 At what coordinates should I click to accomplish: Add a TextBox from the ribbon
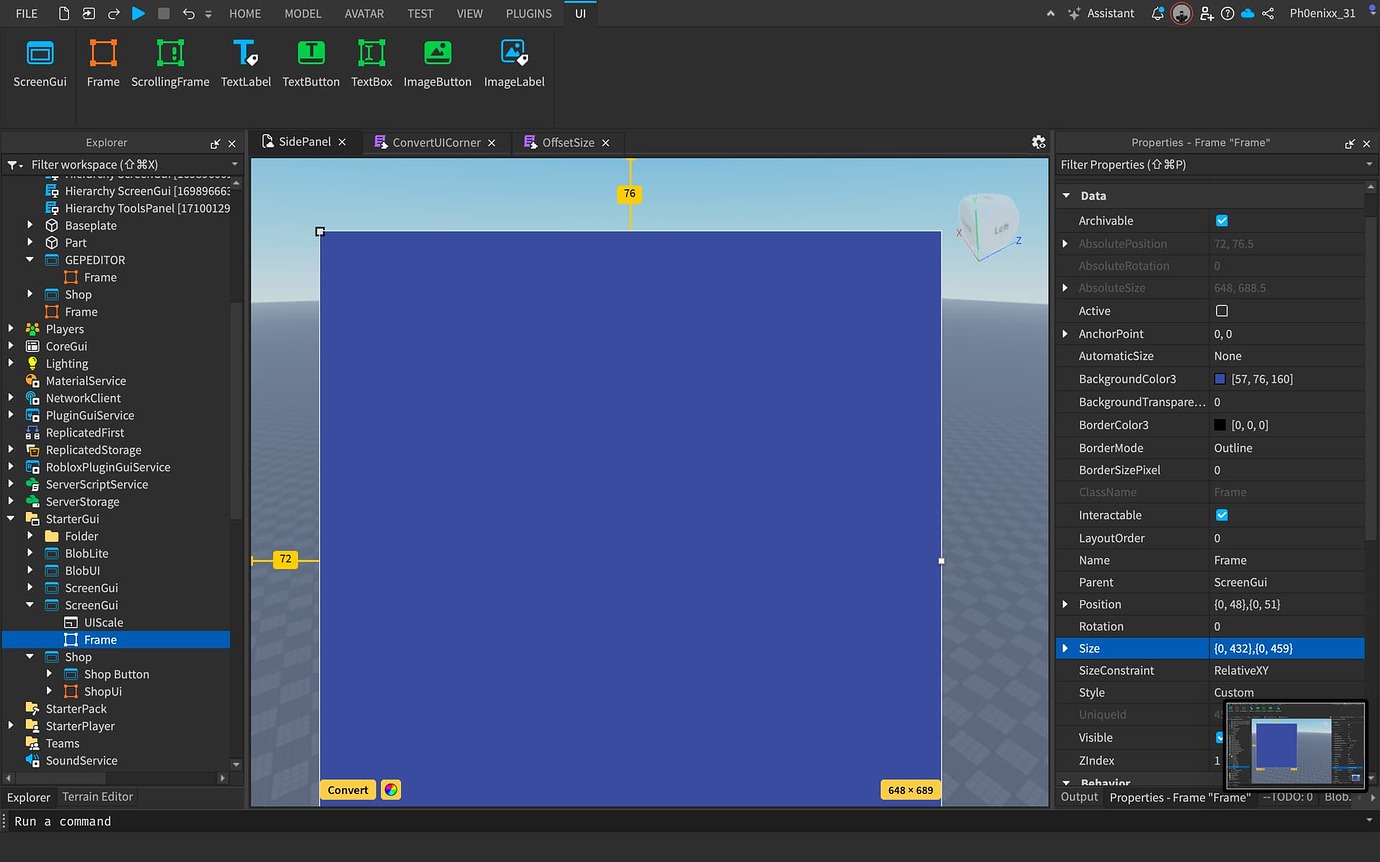371,64
